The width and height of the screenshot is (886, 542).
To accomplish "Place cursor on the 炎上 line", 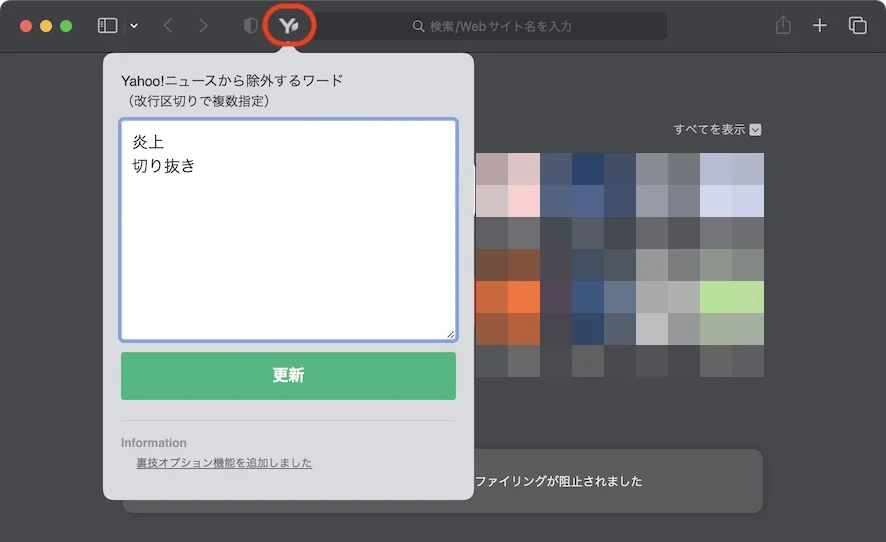I will pos(149,143).
